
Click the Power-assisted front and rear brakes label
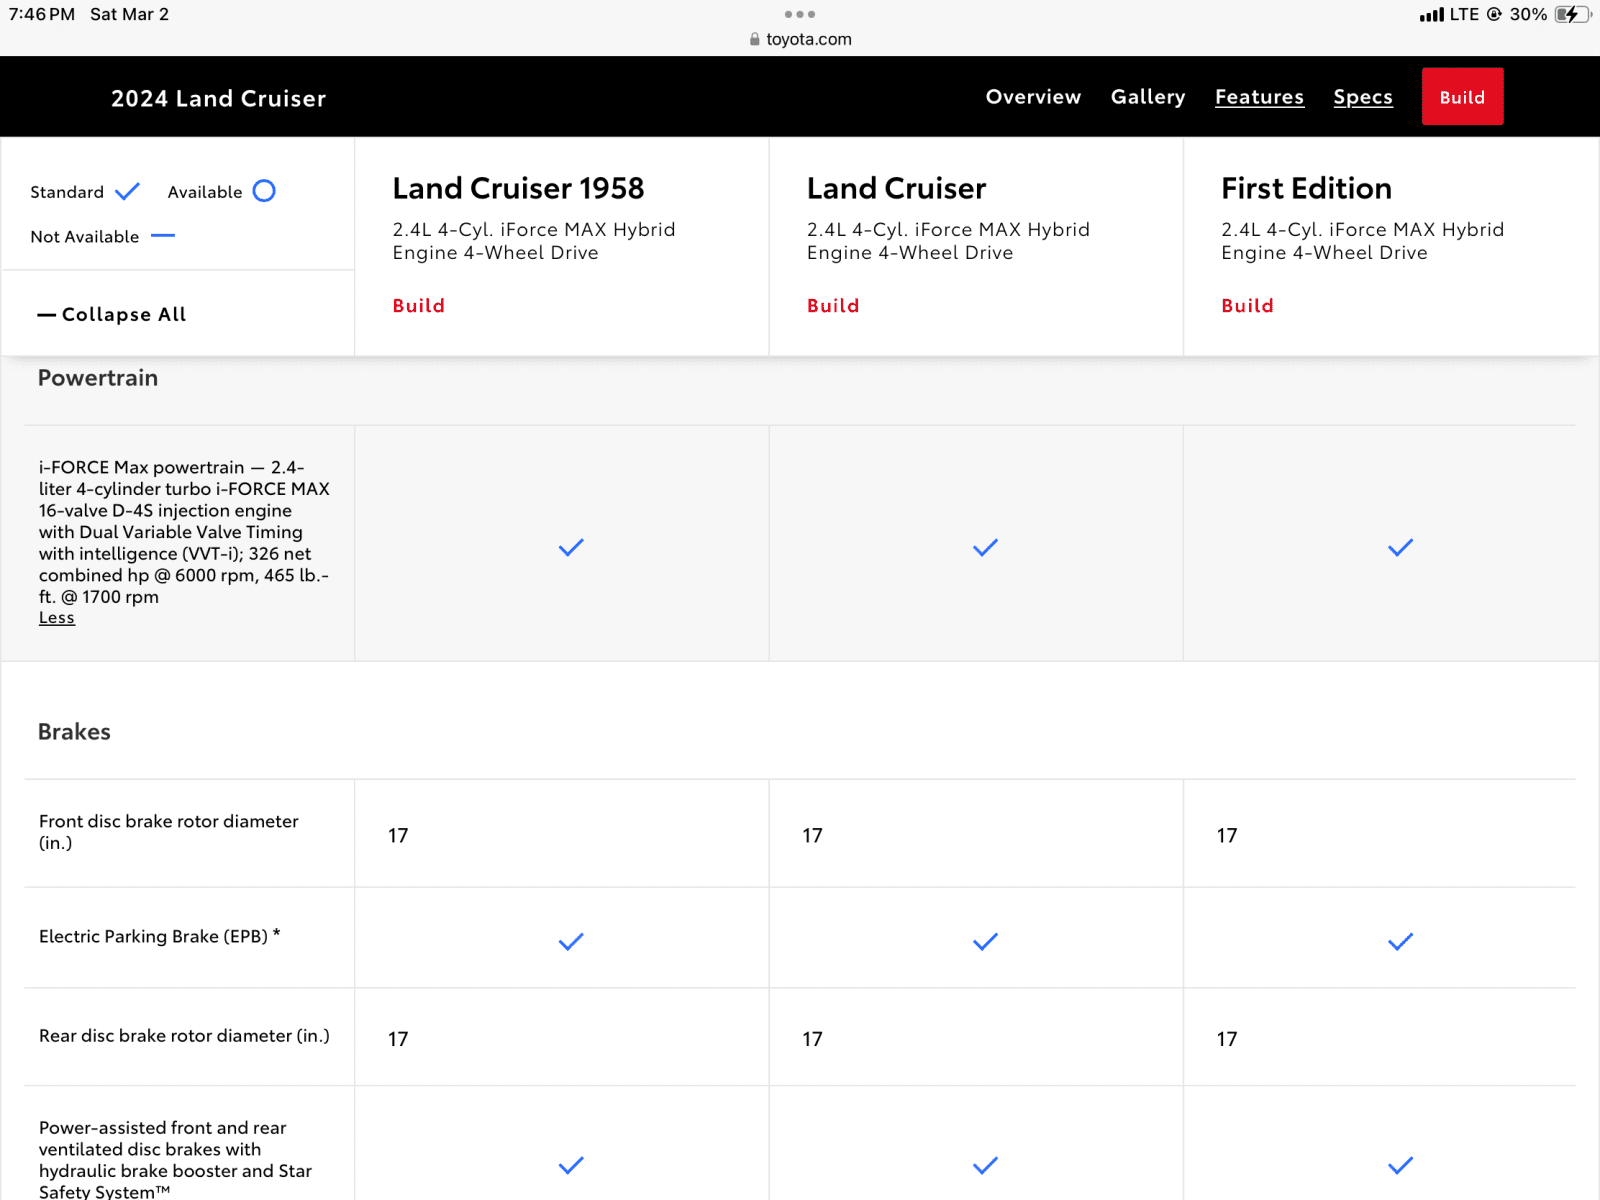point(175,1160)
